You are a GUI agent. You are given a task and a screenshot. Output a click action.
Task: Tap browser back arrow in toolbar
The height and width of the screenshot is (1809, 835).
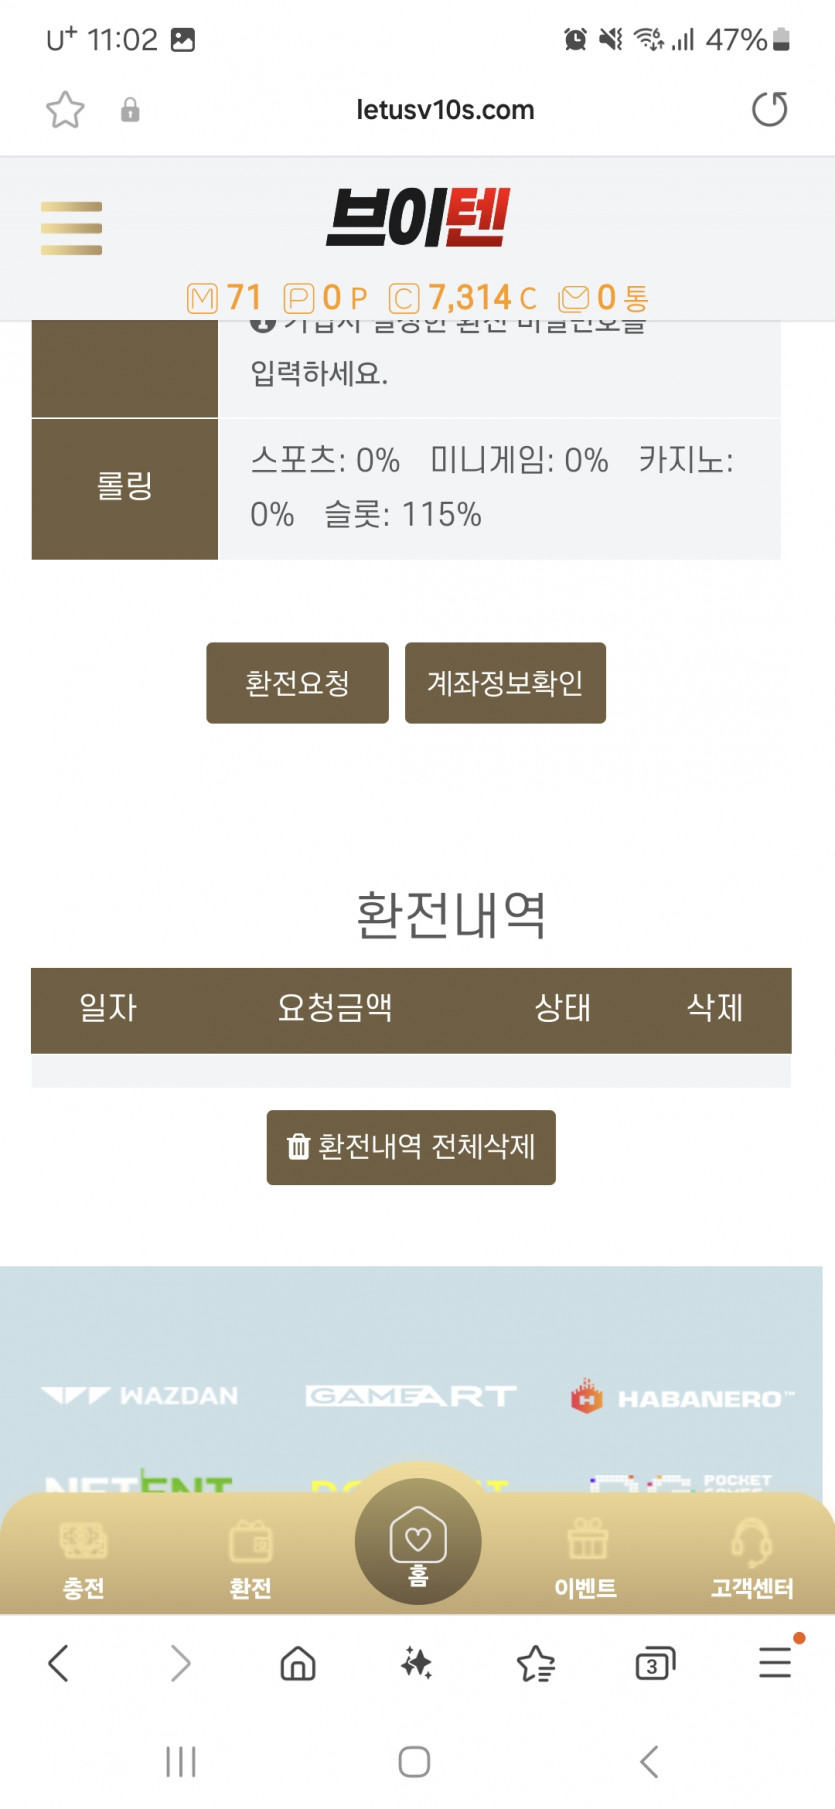(59, 1663)
